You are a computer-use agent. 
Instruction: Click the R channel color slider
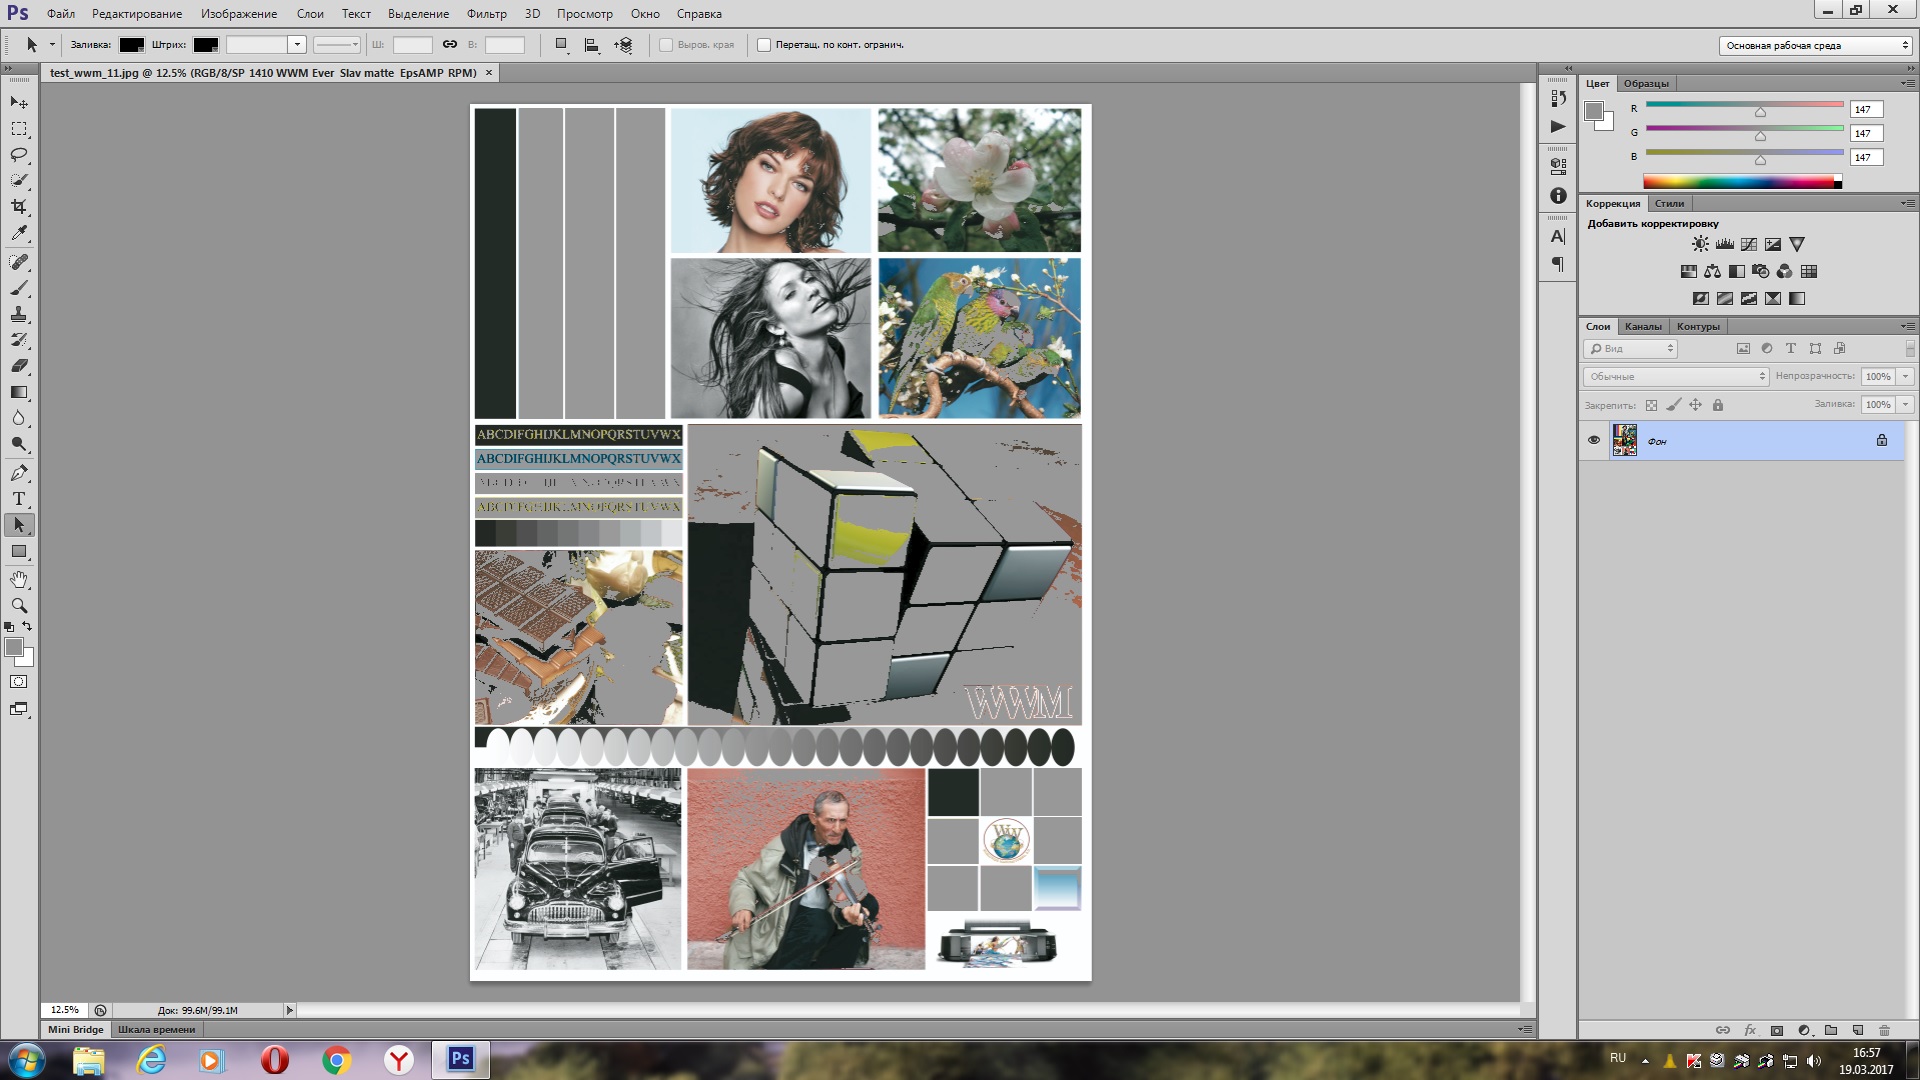pos(1744,104)
